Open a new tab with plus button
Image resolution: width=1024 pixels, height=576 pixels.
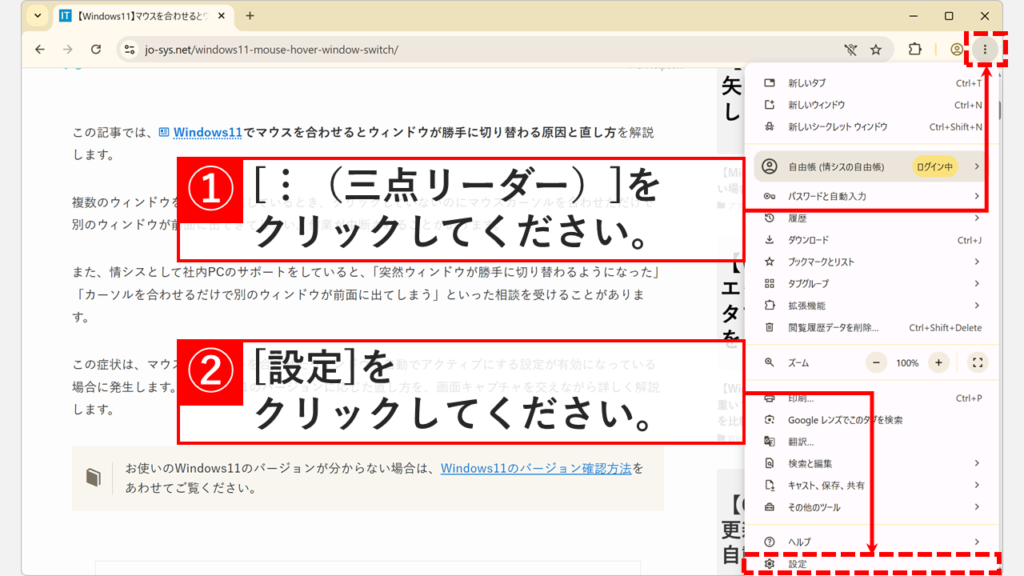[x=250, y=16]
